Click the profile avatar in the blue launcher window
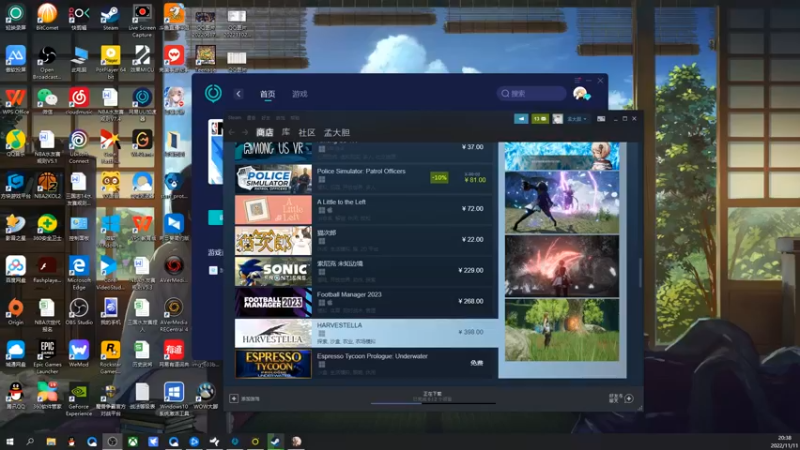Screen dimensions: 800x450 pos(581,93)
